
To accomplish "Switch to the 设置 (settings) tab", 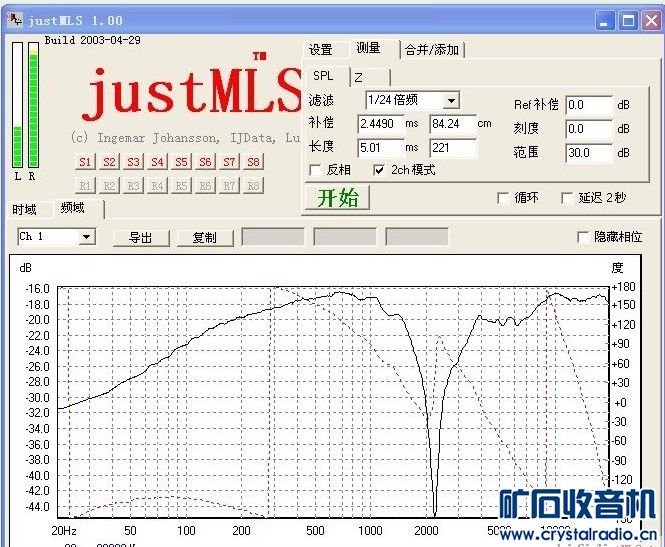I will coord(321,50).
